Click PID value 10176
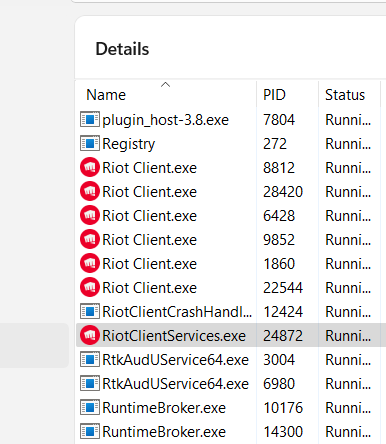The image size is (386, 444). (x=283, y=408)
